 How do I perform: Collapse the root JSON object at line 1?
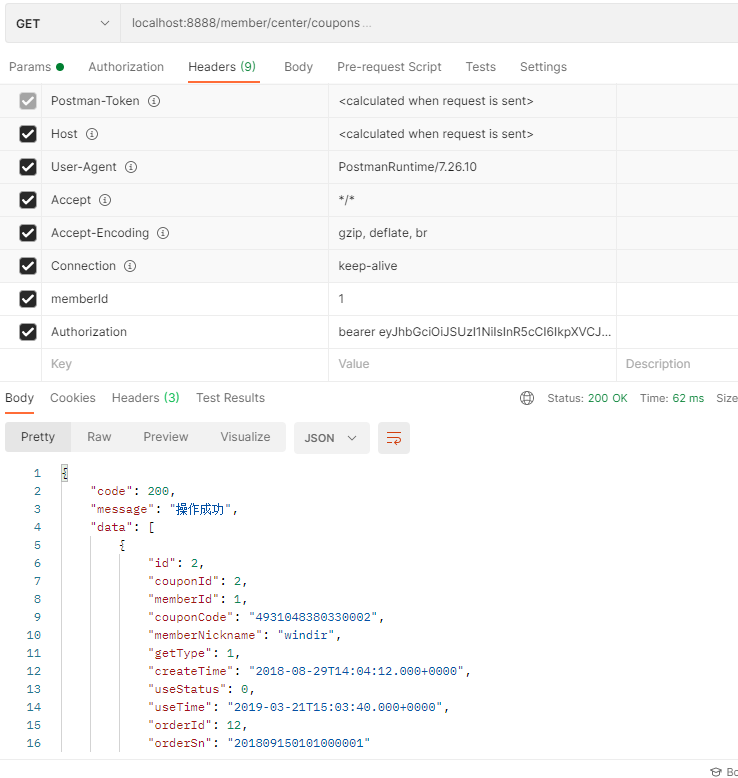pos(65,473)
